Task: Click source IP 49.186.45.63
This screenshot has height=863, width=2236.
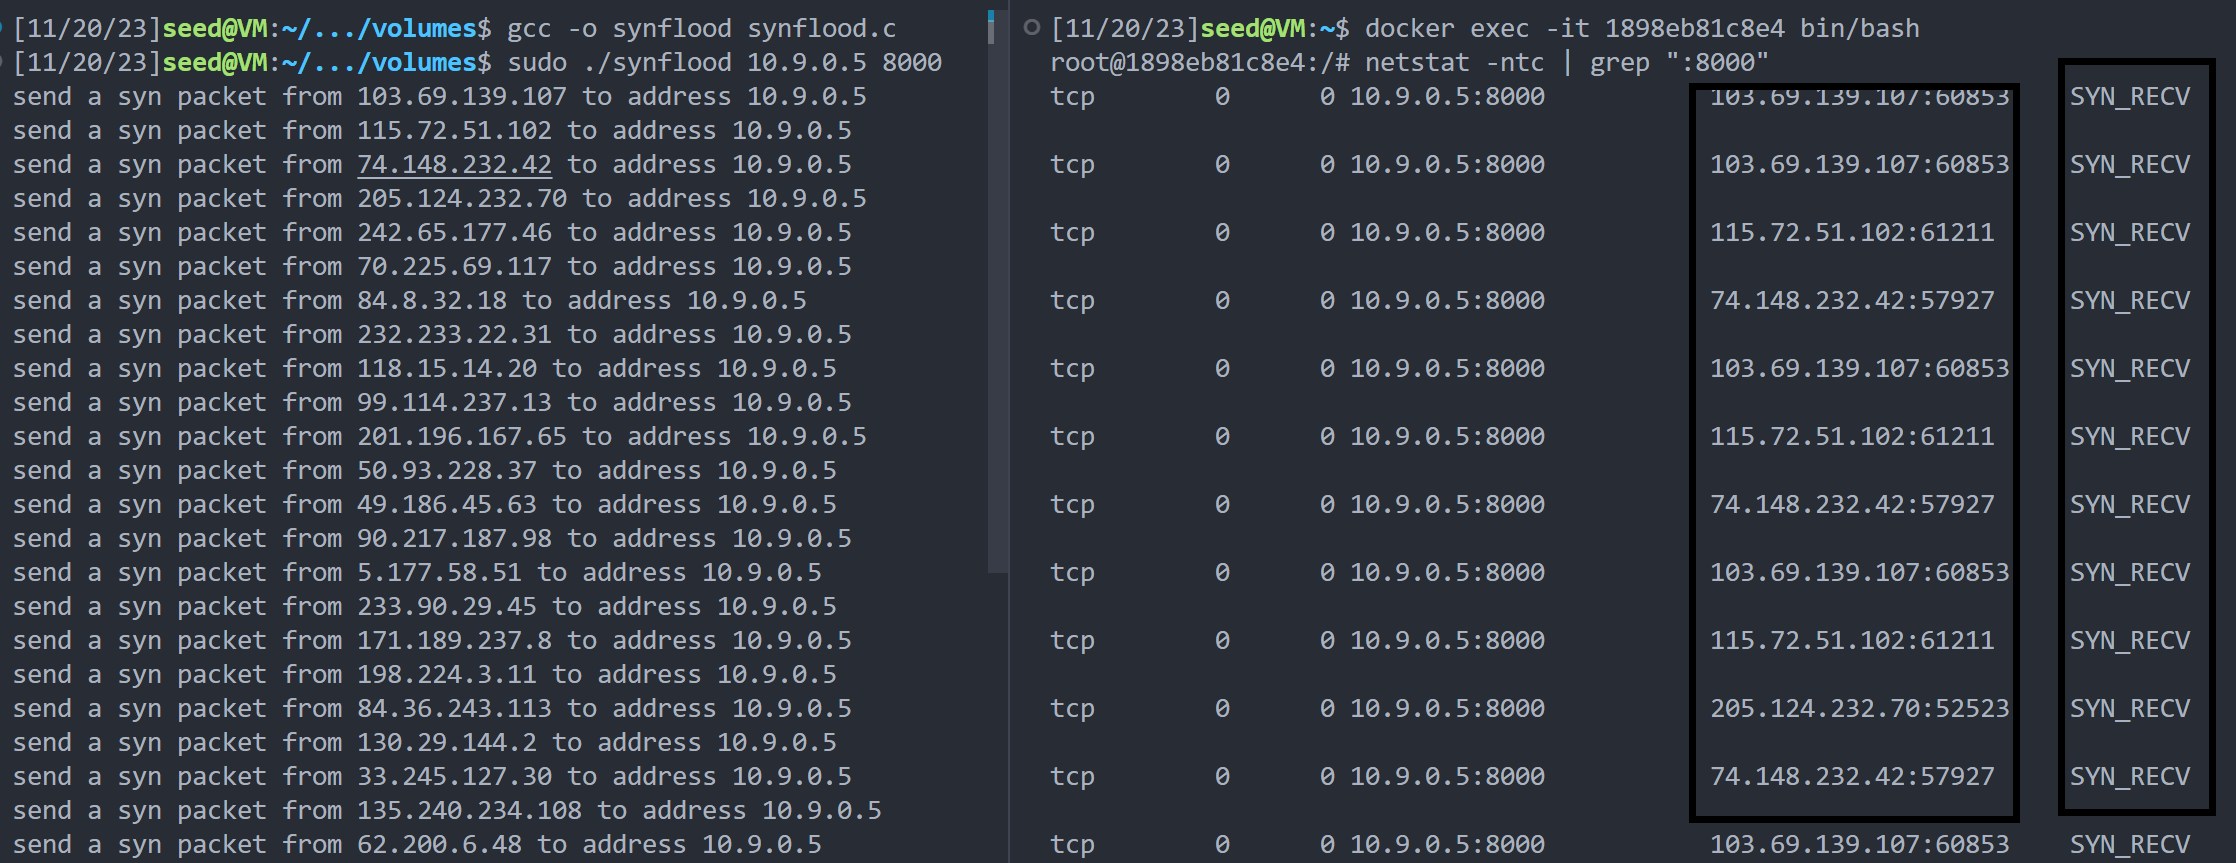Action: [446, 504]
